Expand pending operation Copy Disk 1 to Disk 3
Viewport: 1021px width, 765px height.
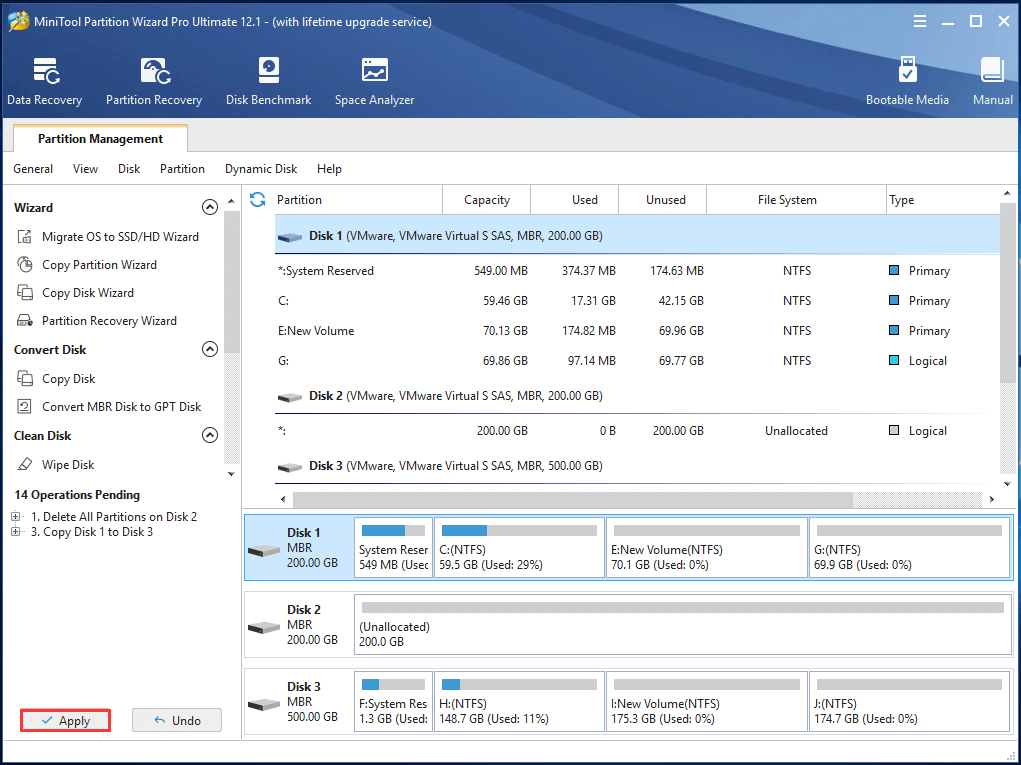coord(16,532)
